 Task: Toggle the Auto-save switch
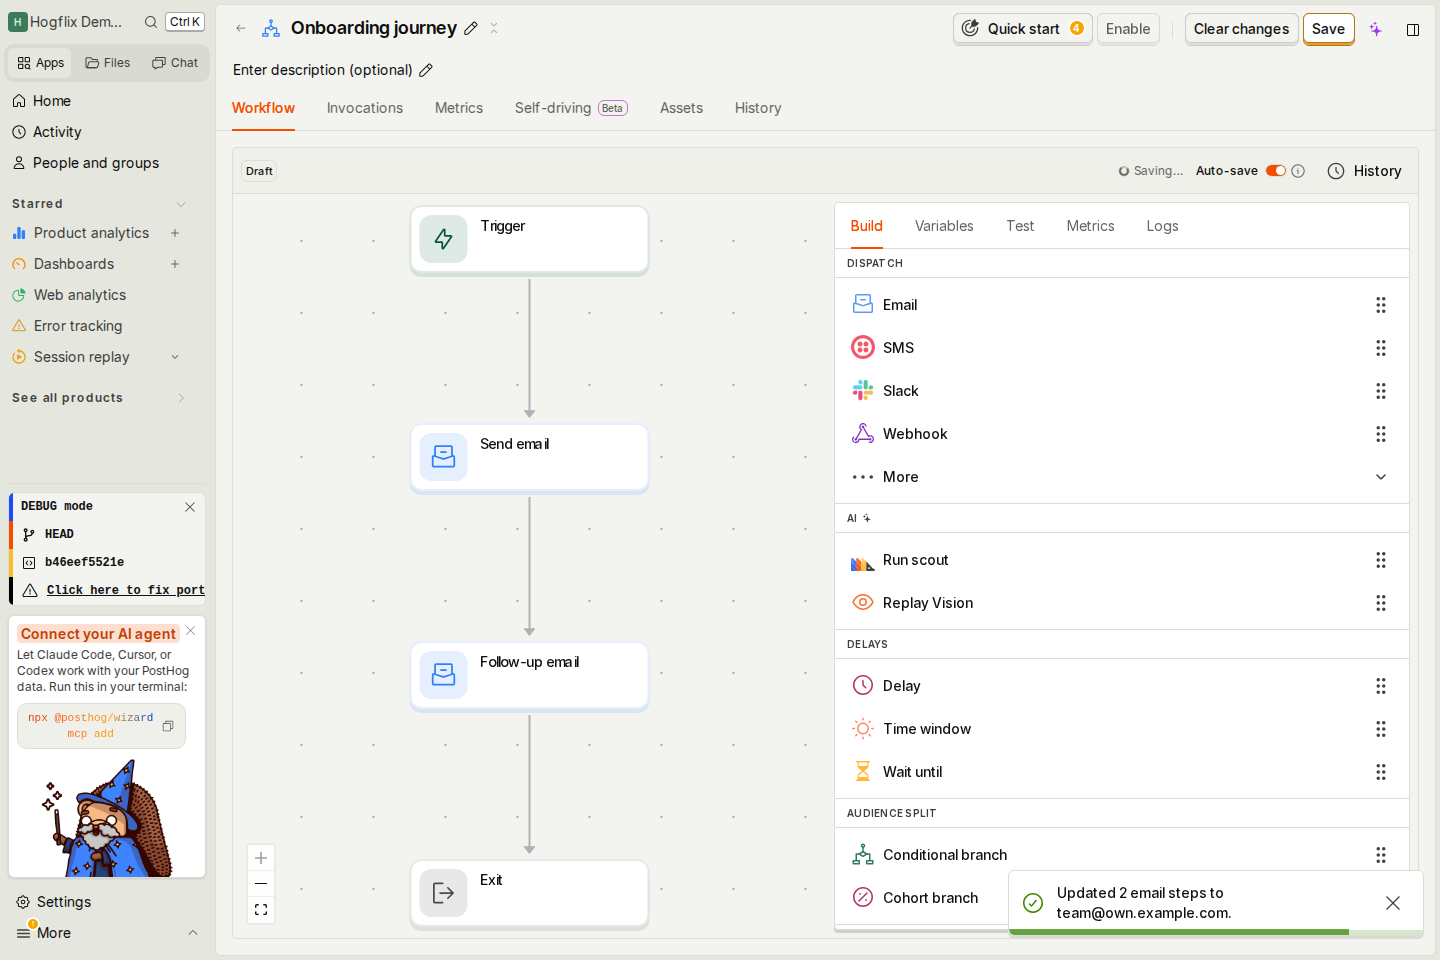[1276, 171]
